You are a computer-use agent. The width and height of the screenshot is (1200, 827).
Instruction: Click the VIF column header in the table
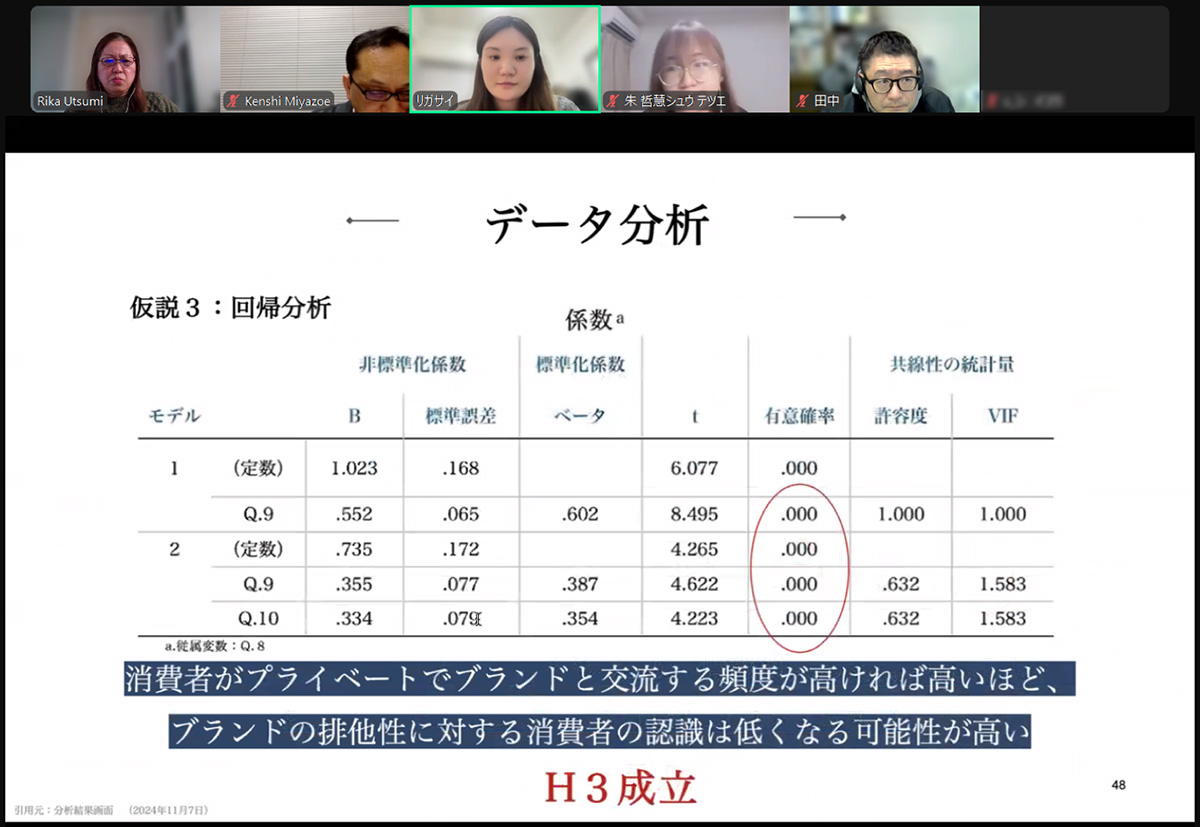tap(1003, 416)
